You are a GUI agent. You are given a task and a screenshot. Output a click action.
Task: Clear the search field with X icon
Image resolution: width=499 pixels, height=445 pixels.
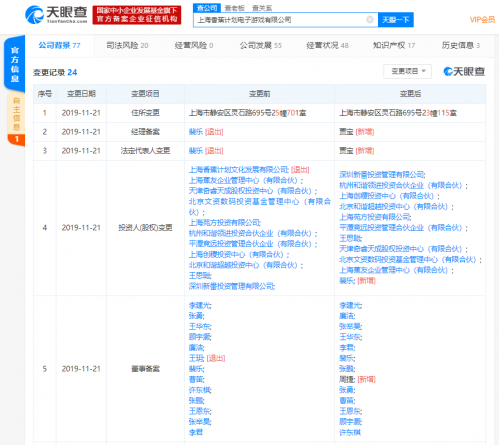coord(370,20)
